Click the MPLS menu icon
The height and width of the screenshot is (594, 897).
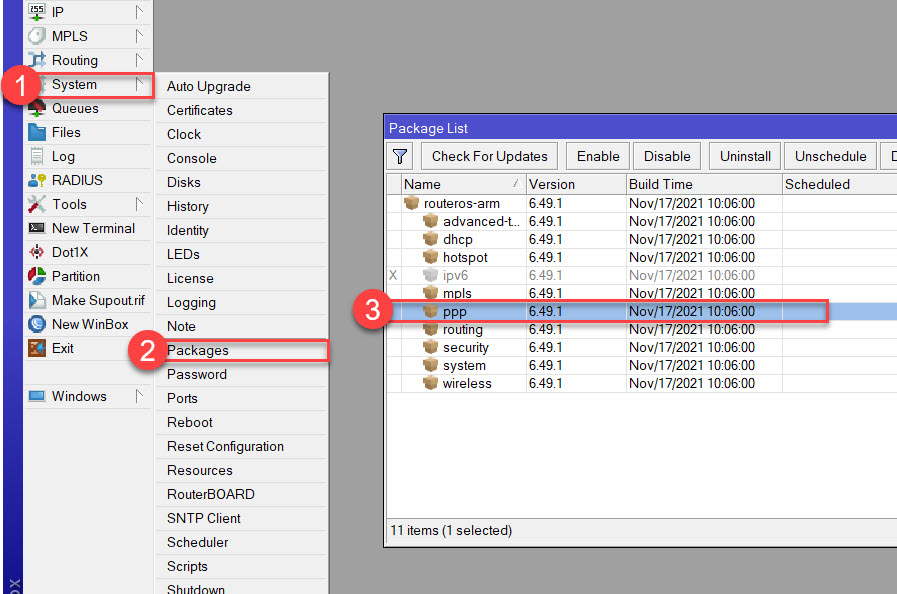[37, 35]
